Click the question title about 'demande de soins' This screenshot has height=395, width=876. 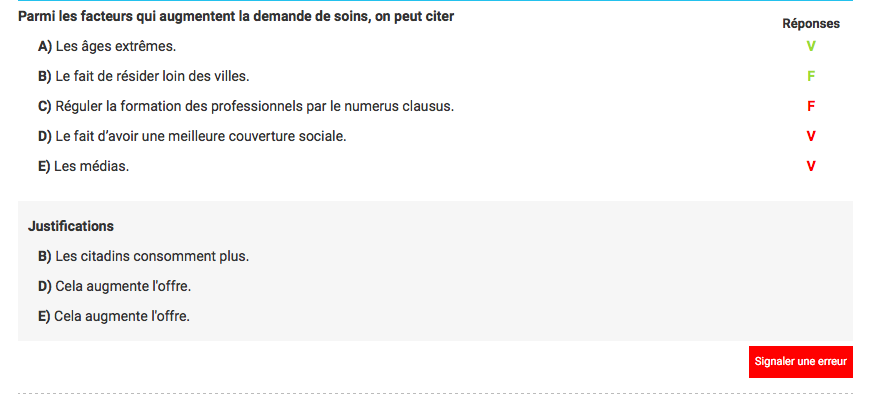pyautogui.click(x=236, y=17)
